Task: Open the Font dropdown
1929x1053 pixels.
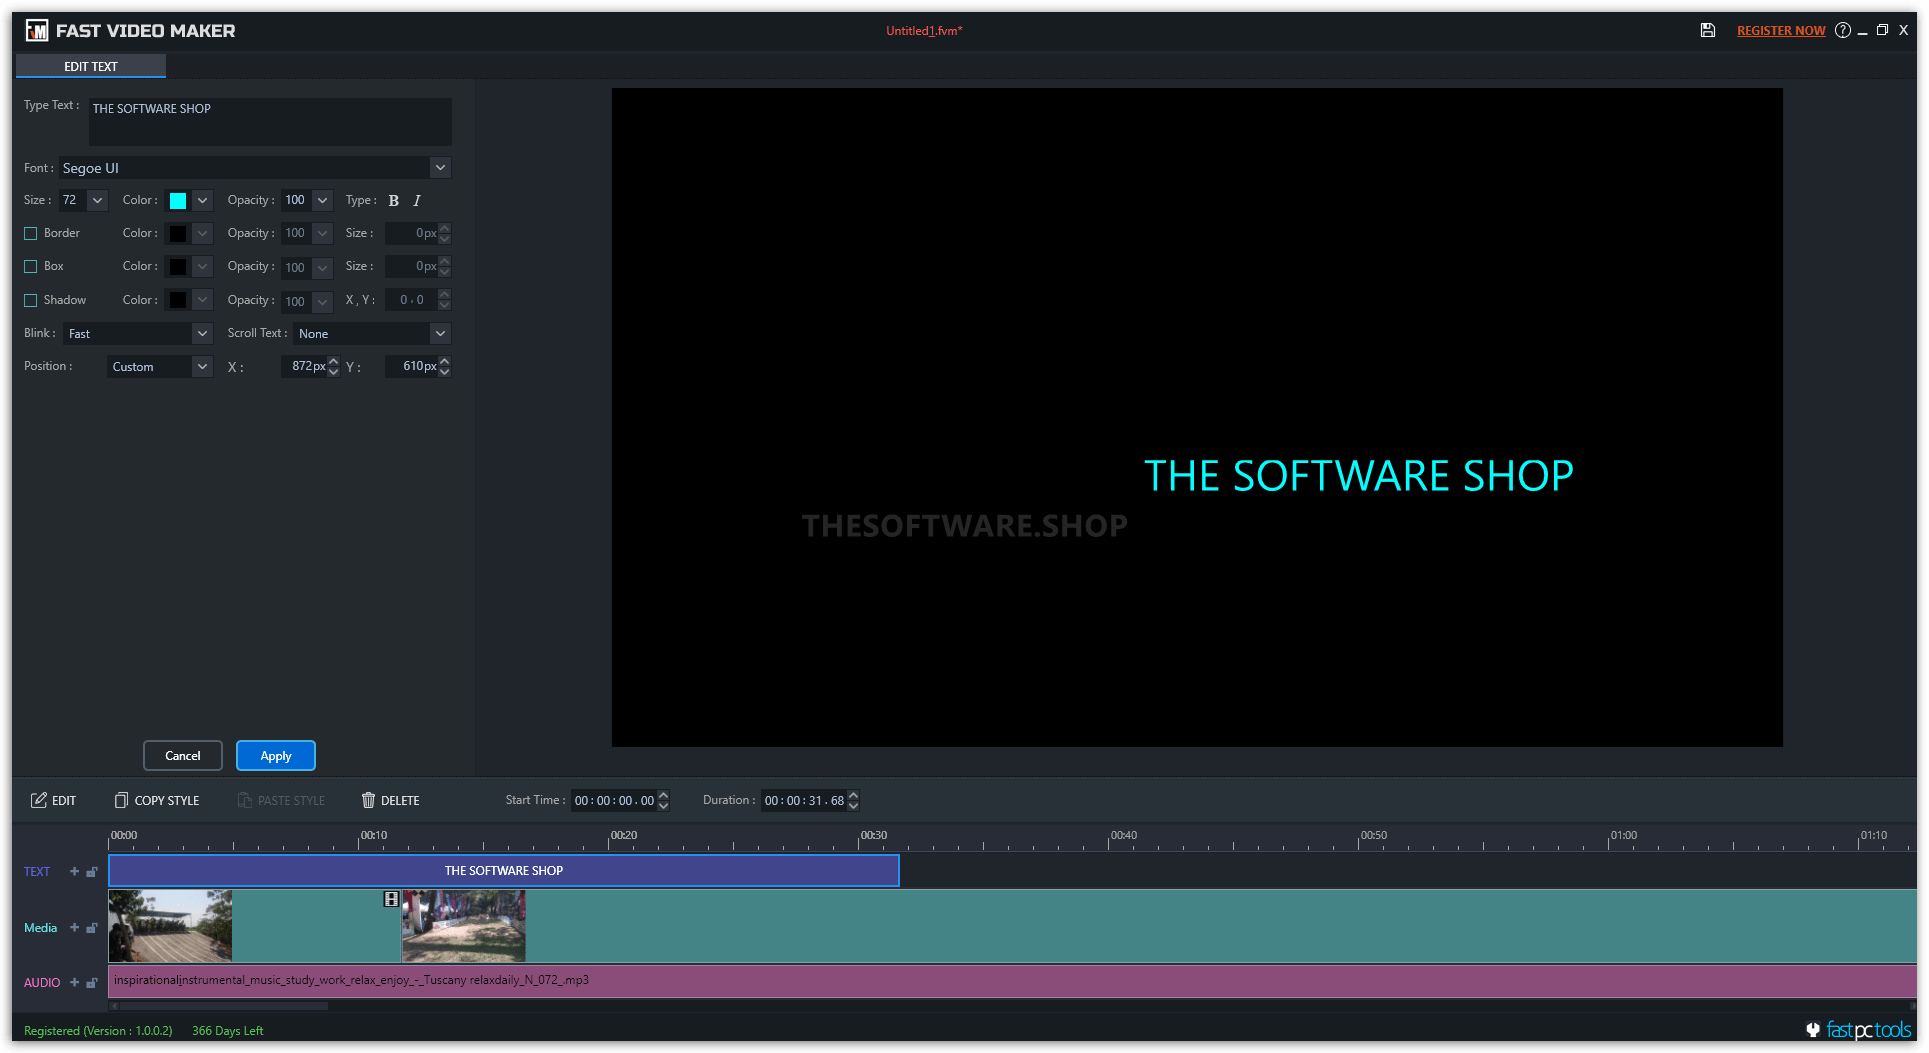Action: point(440,168)
